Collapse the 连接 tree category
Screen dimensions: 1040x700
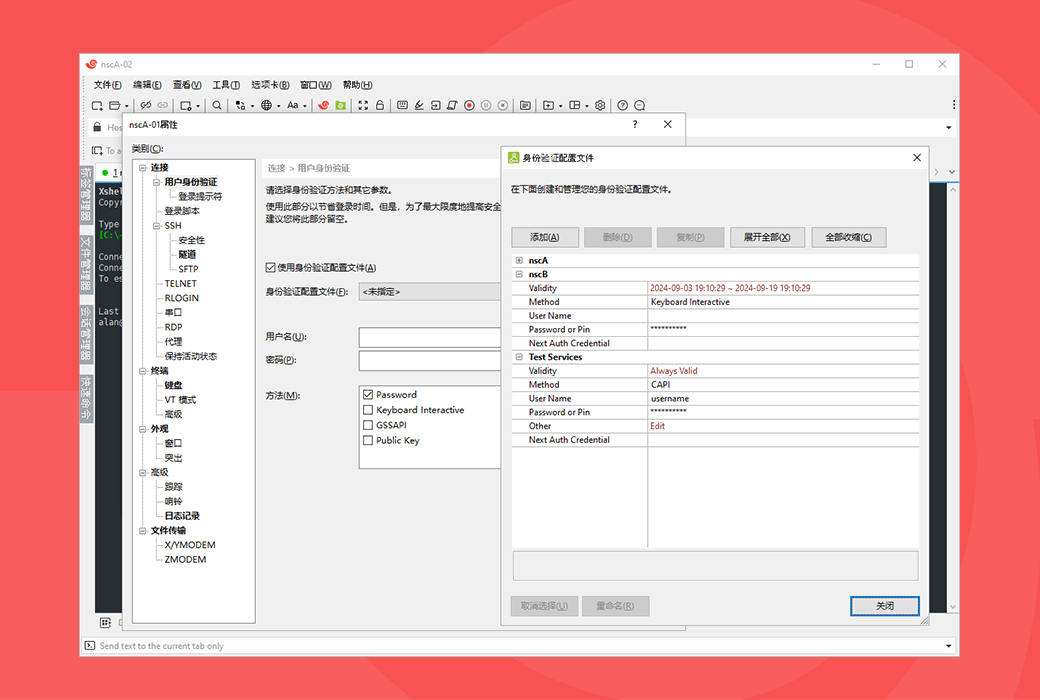pos(143,168)
